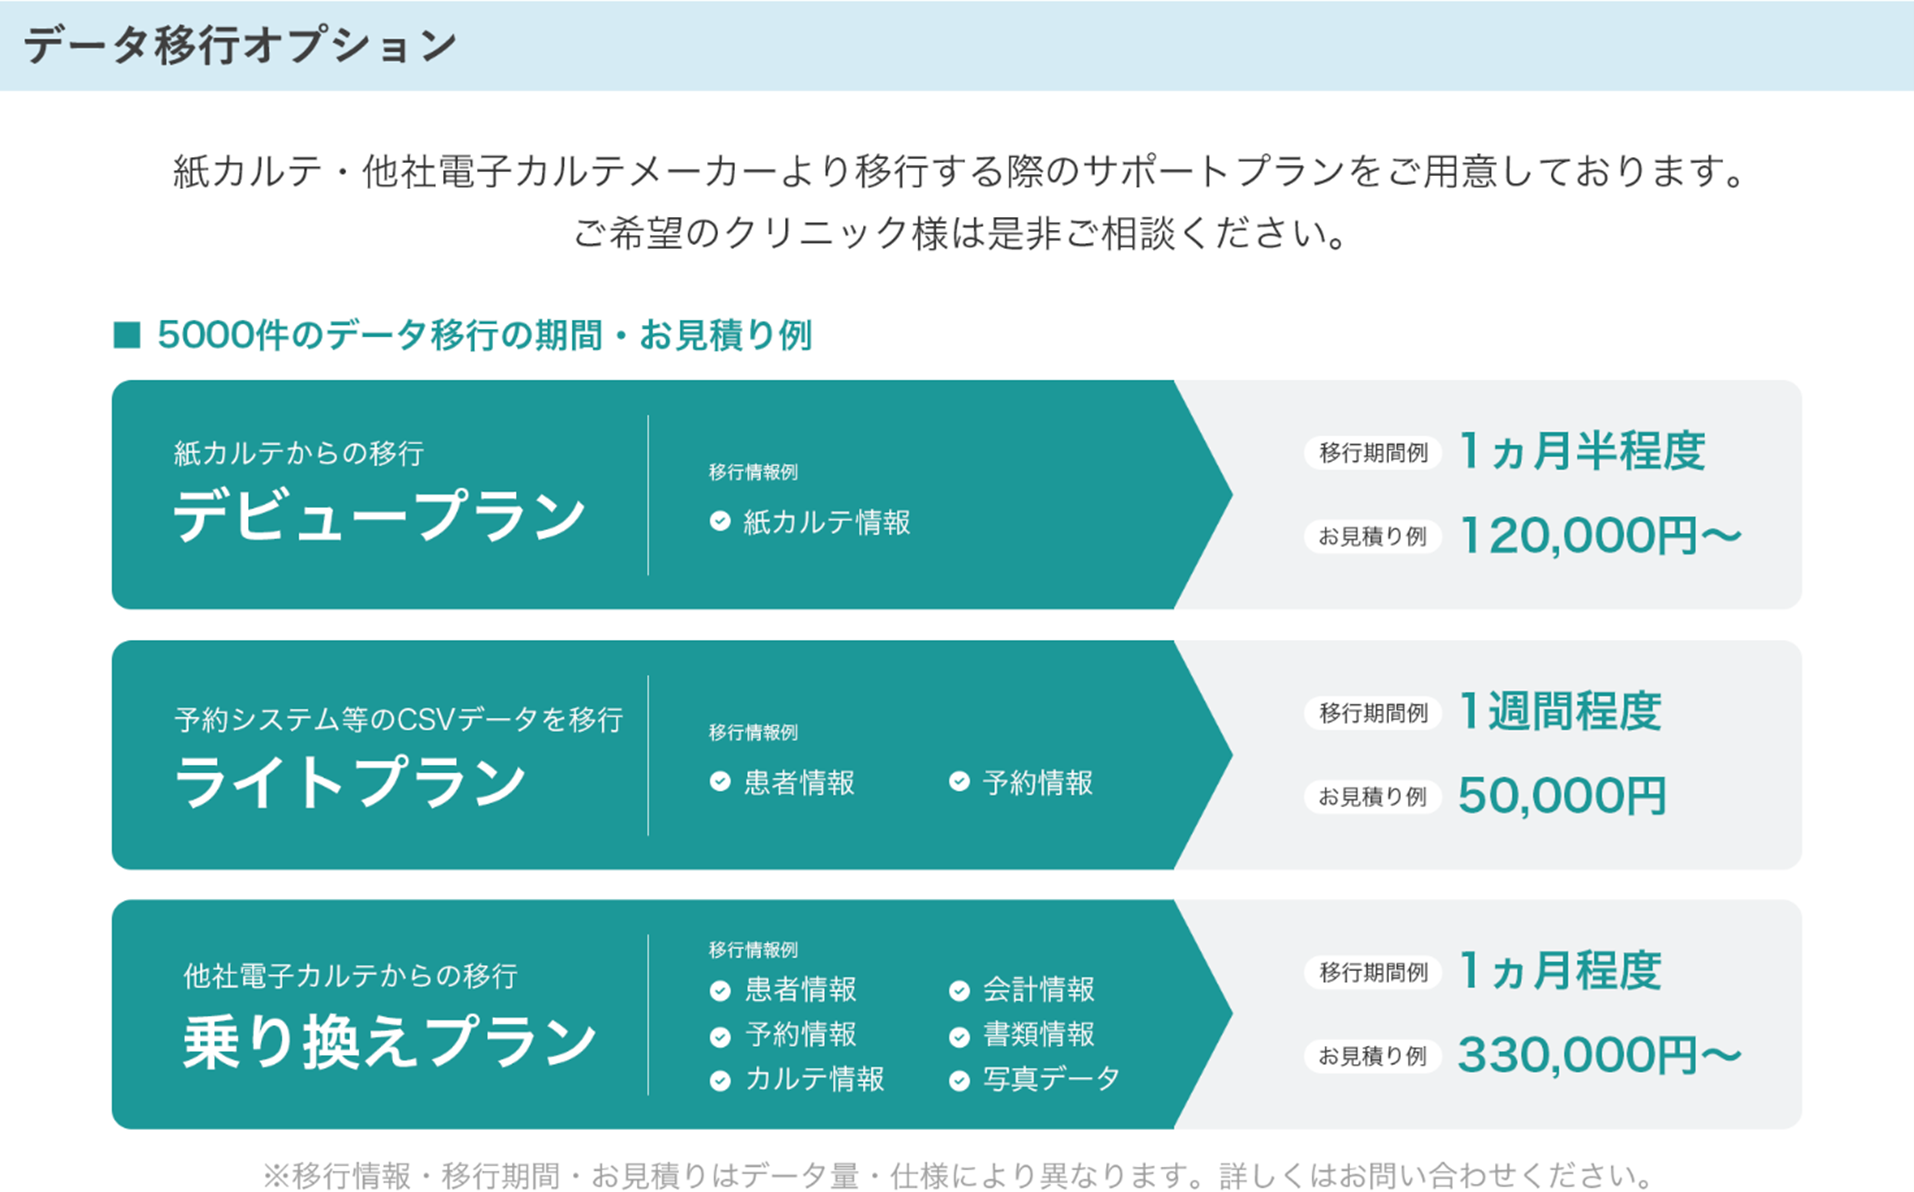Select the ライトプラン title
The height and width of the screenshot is (1192, 1914).
point(350,781)
